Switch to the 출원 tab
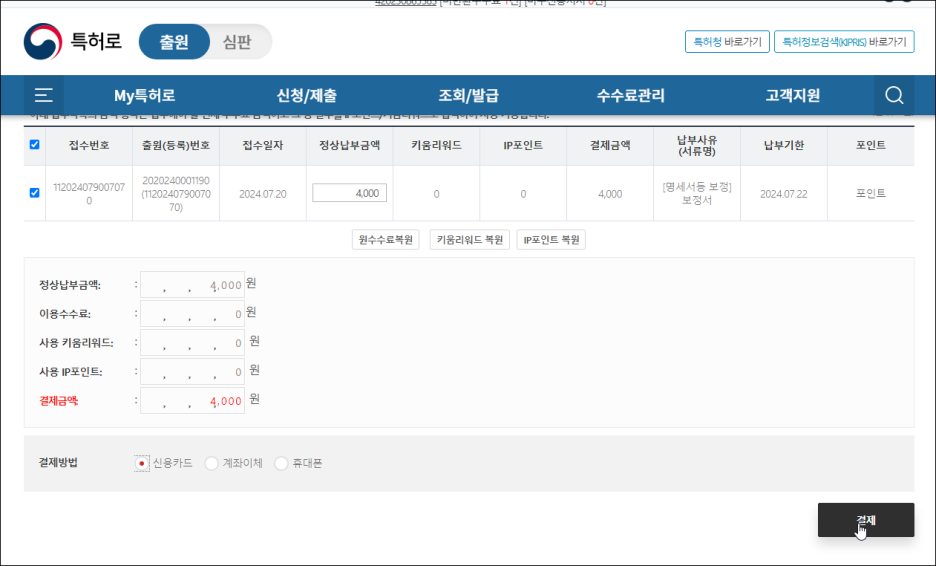Screen dimensions: 936x566 (174, 42)
